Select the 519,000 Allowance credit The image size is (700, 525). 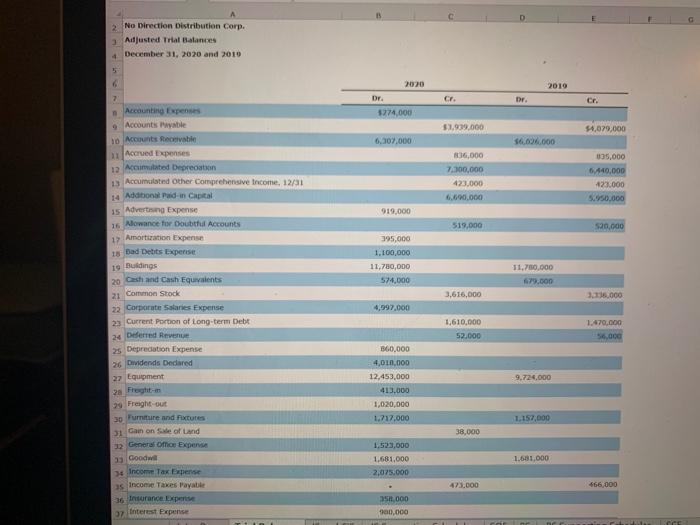pos(467,225)
